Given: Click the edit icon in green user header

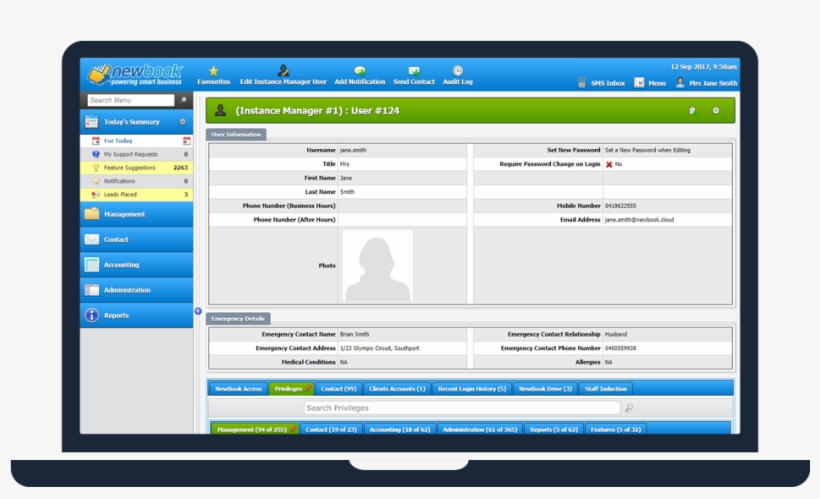Looking at the screenshot, I should pos(692,110).
